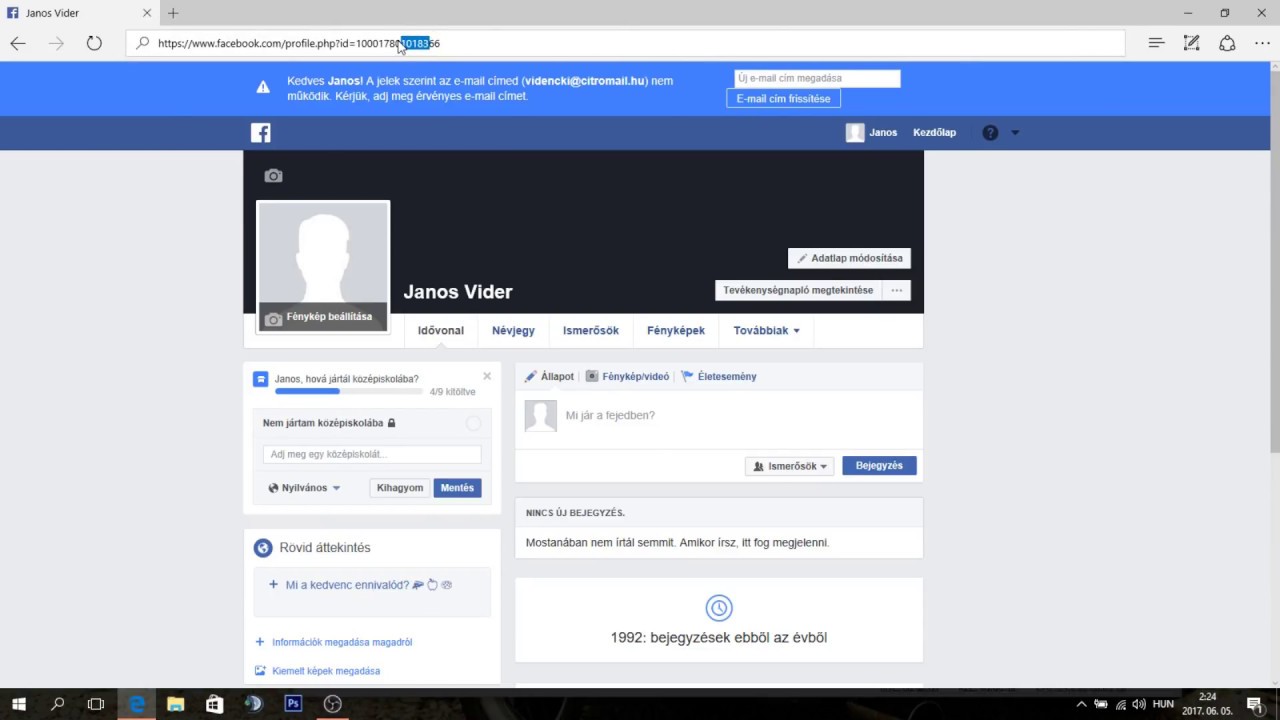Open the Edge Hub icon

click(x=1157, y=43)
